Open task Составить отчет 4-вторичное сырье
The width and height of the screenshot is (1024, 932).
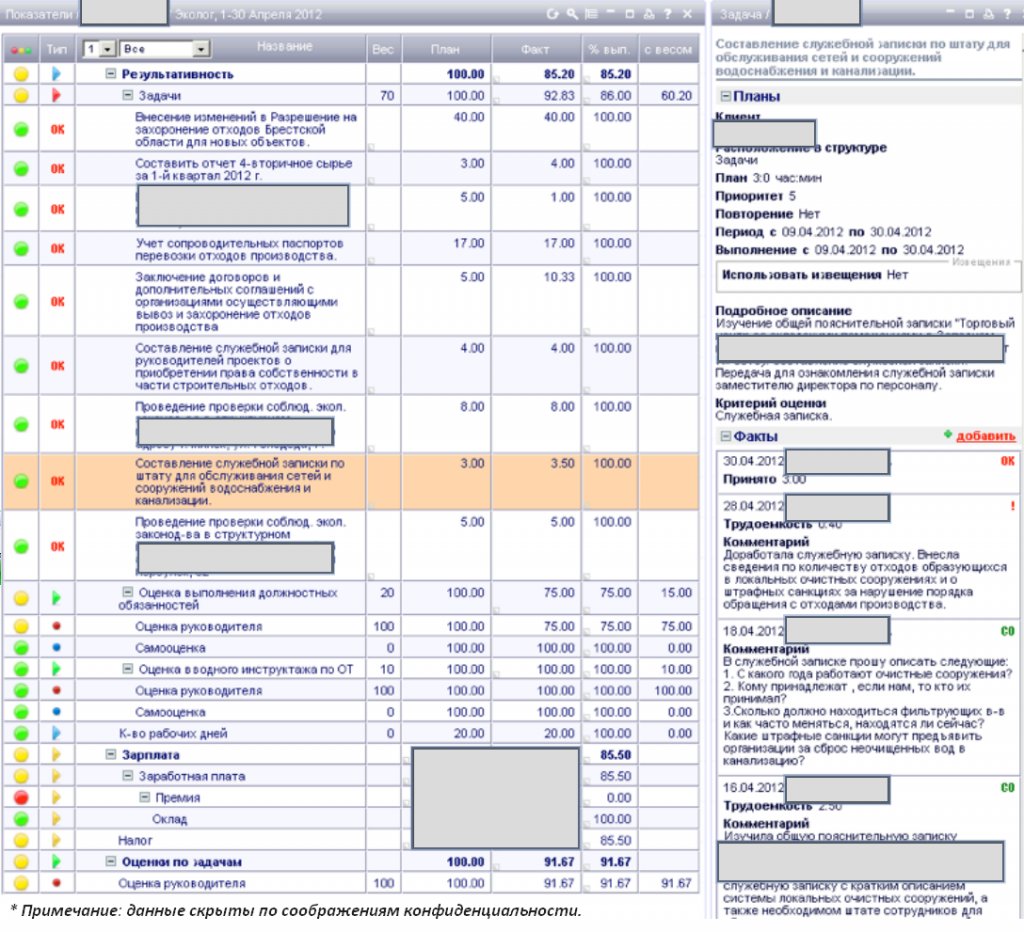click(244, 169)
